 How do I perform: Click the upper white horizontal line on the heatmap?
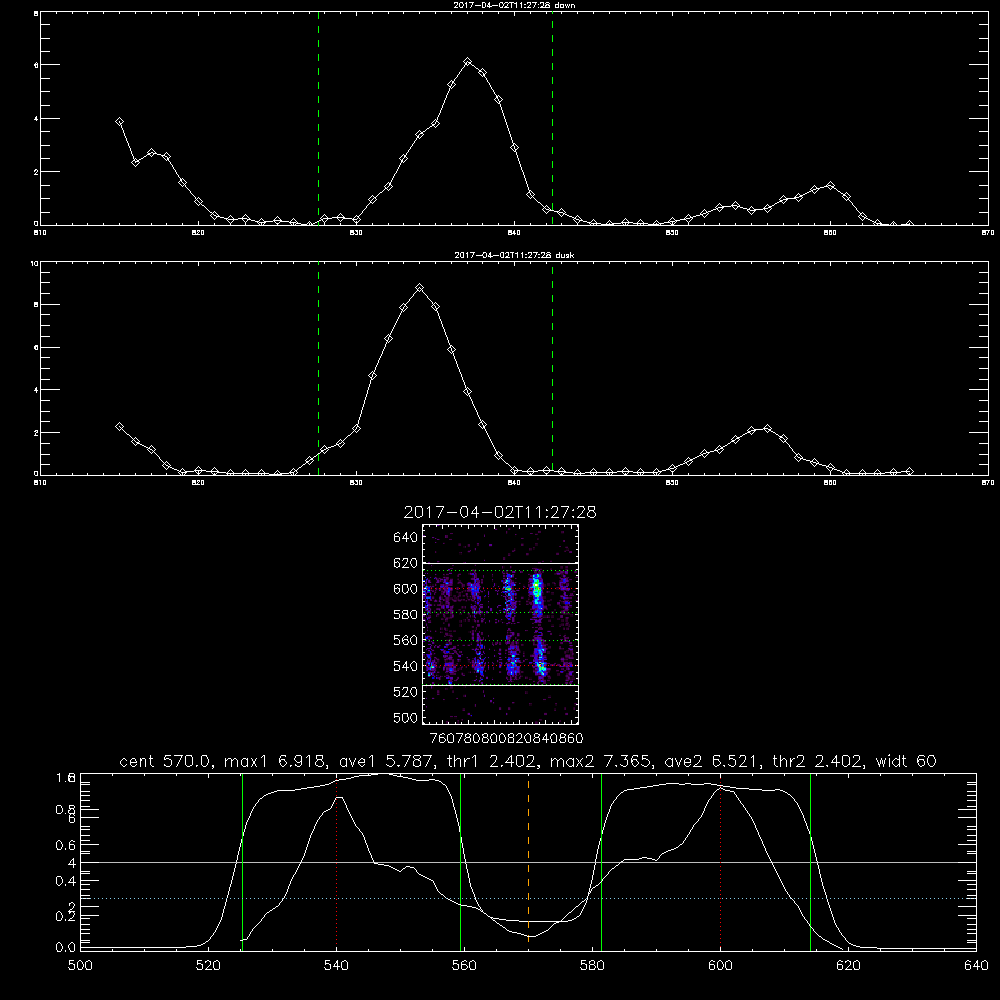pyautogui.click(x=501, y=563)
